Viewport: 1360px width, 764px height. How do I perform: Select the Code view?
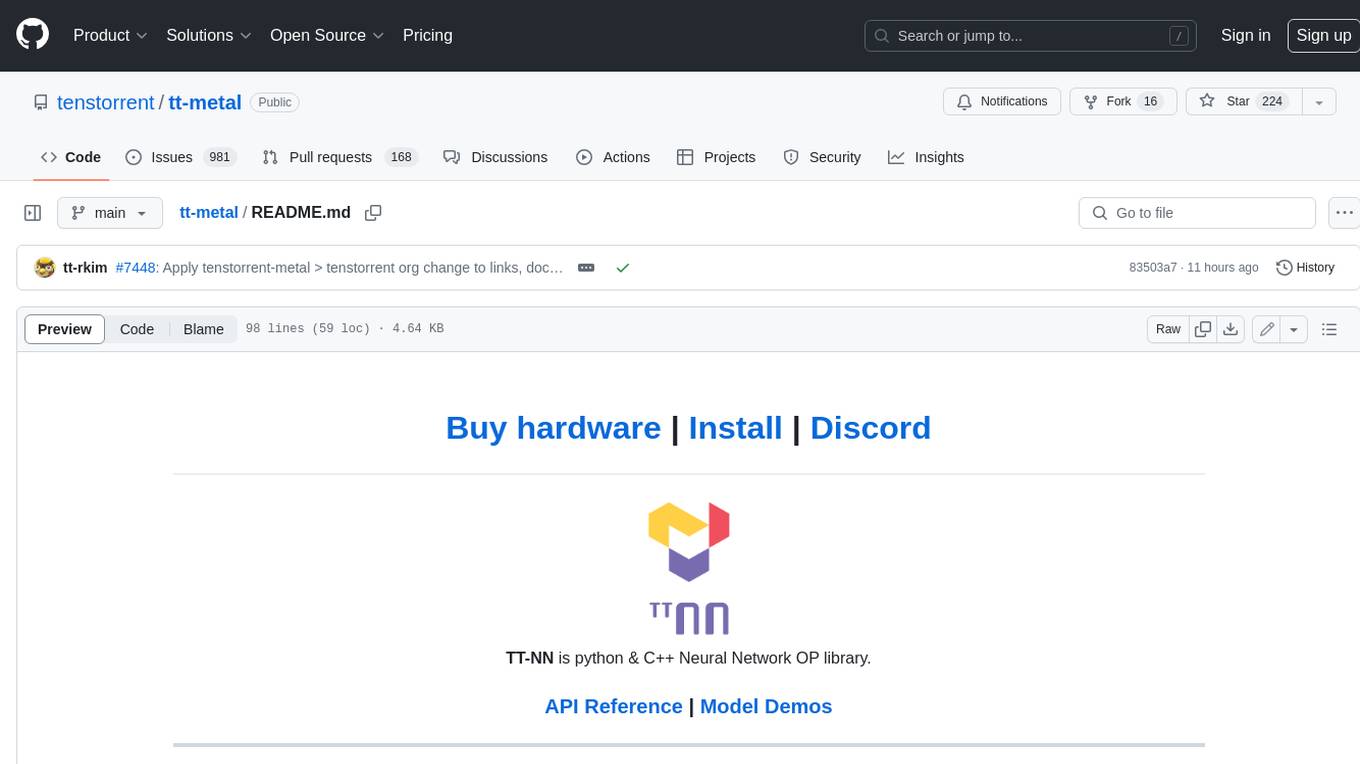click(137, 329)
